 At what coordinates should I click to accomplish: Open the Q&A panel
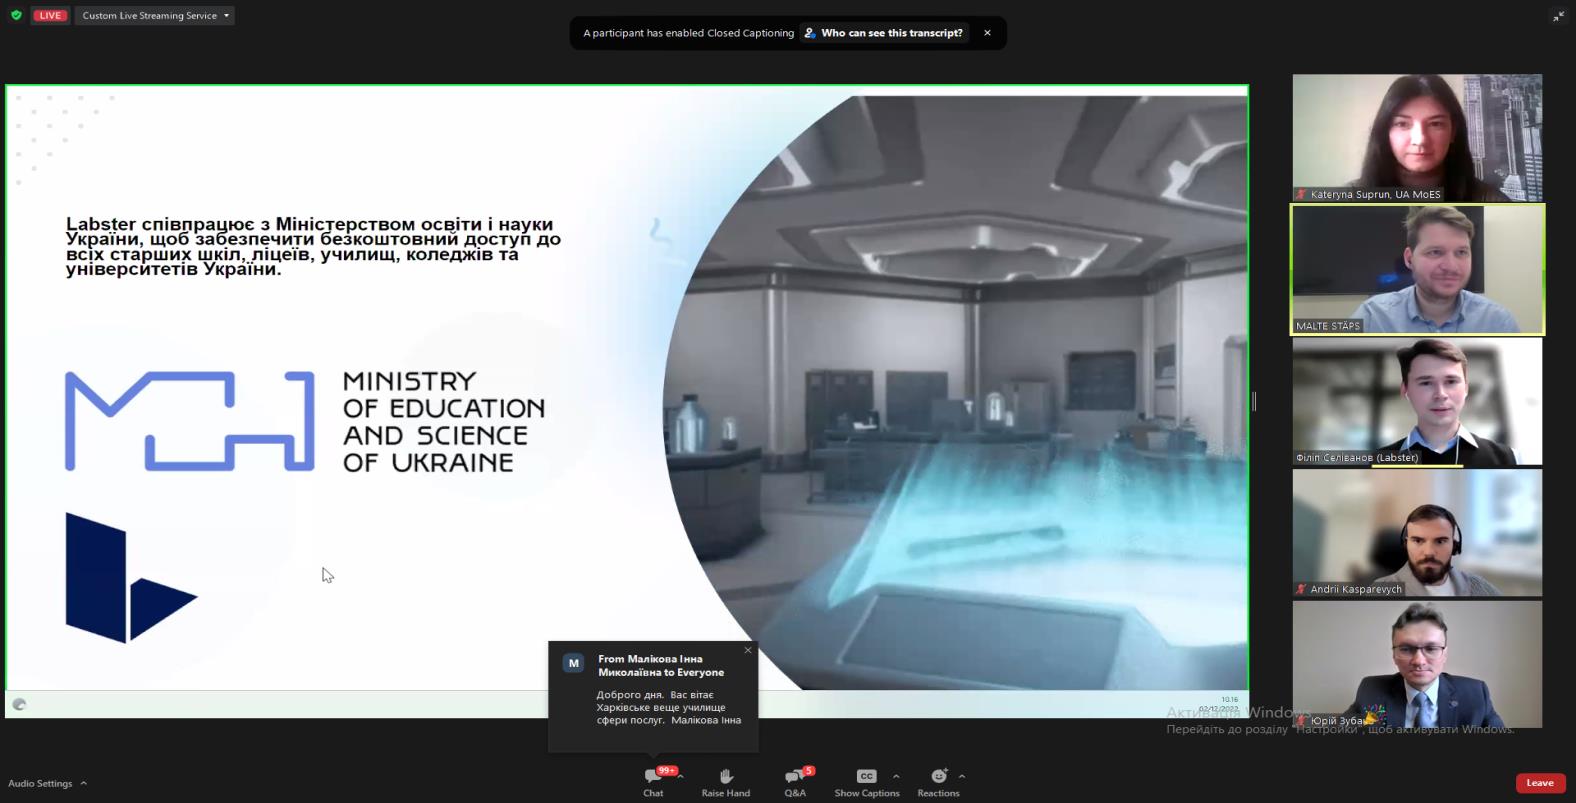(796, 782)
